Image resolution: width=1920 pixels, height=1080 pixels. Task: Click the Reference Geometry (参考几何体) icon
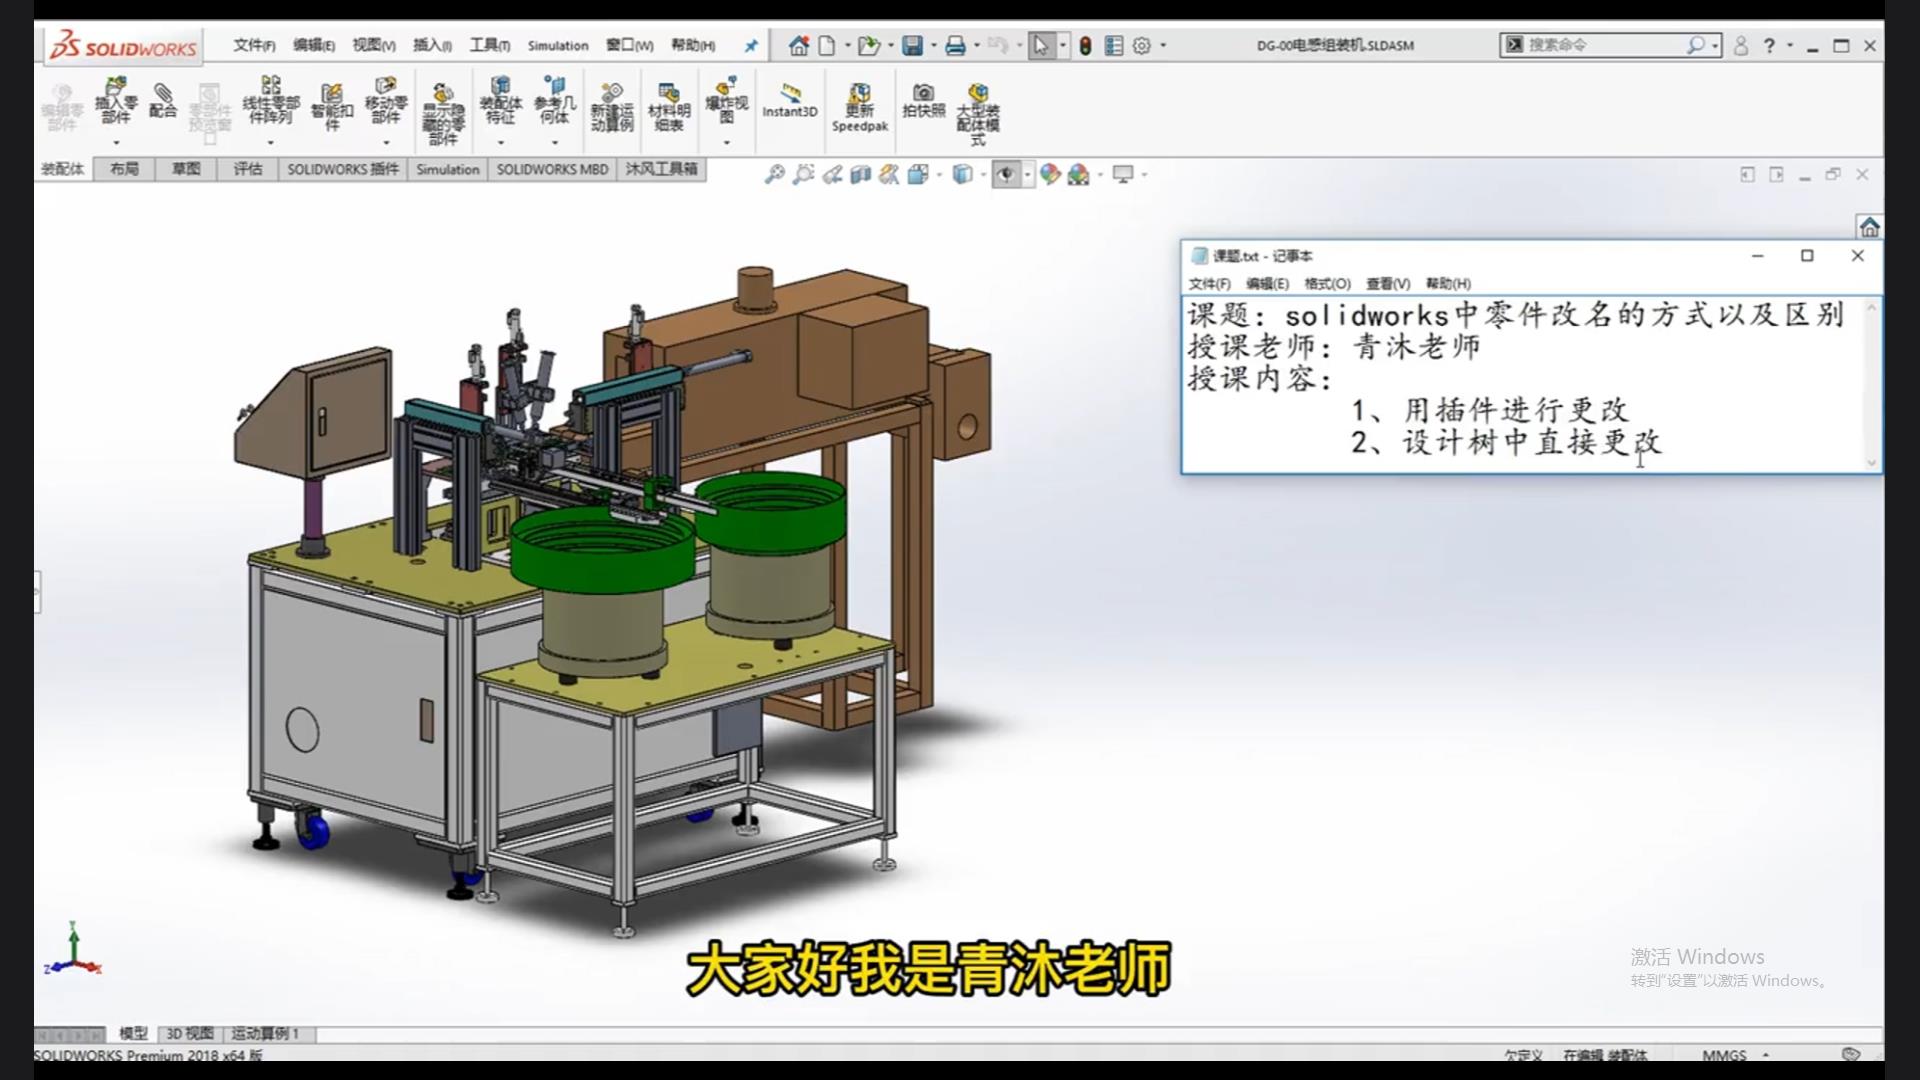click(555, 101)
